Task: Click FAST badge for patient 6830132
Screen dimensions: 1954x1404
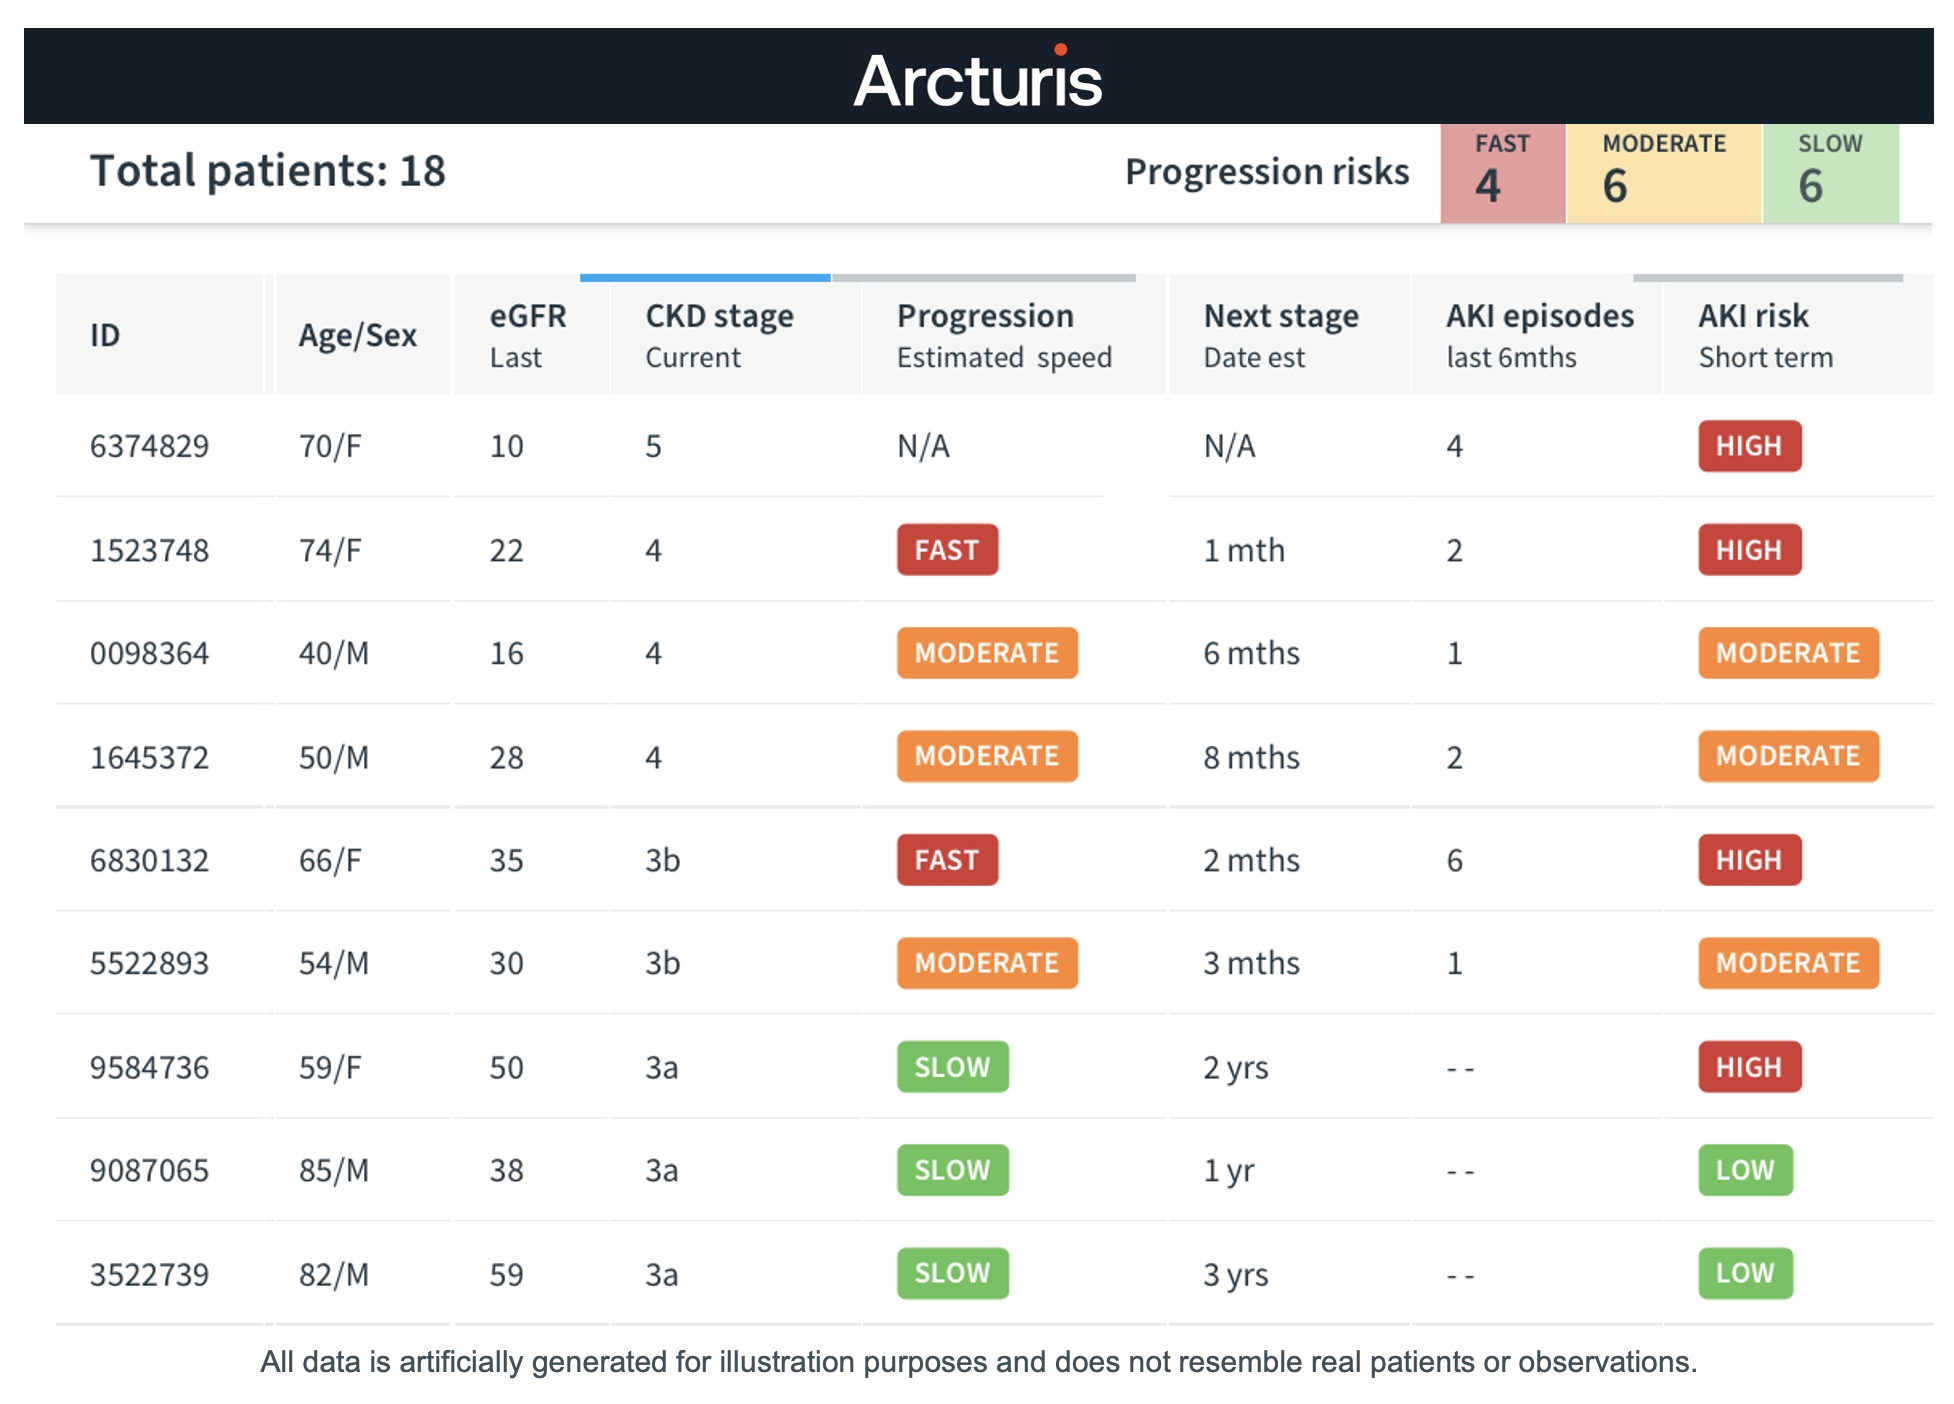Action: [x=947, y=860]
